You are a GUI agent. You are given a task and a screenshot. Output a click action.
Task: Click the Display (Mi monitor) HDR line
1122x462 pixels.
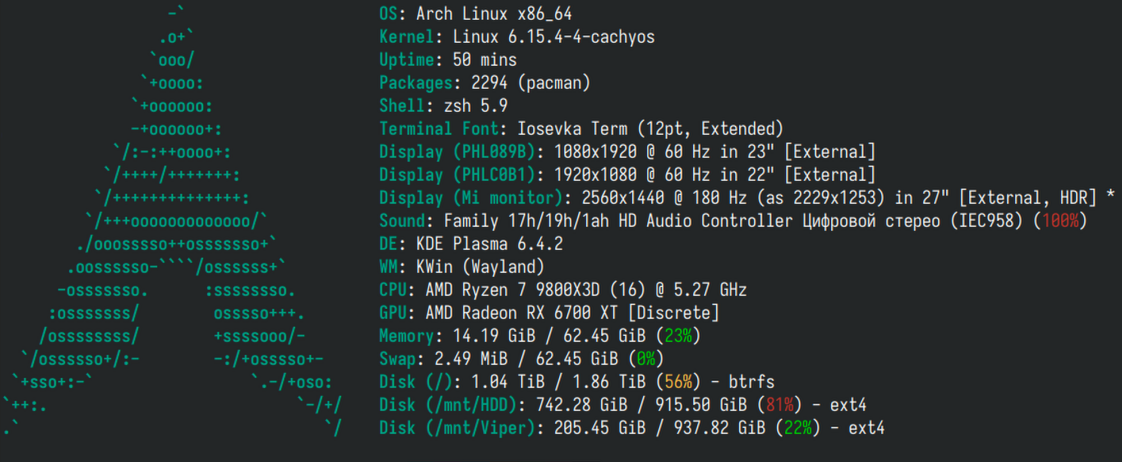click(x=747, y=198)
